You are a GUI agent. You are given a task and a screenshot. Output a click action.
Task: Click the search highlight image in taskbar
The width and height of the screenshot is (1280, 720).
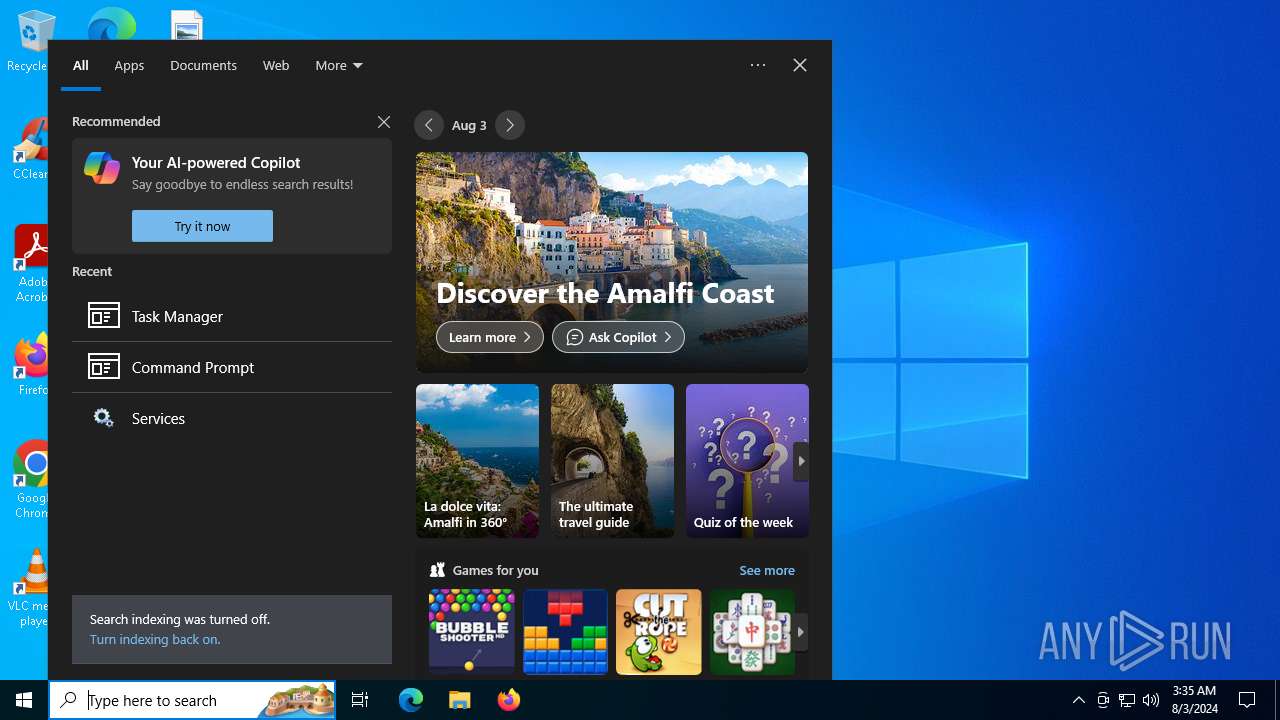click(x=297, y=700)
